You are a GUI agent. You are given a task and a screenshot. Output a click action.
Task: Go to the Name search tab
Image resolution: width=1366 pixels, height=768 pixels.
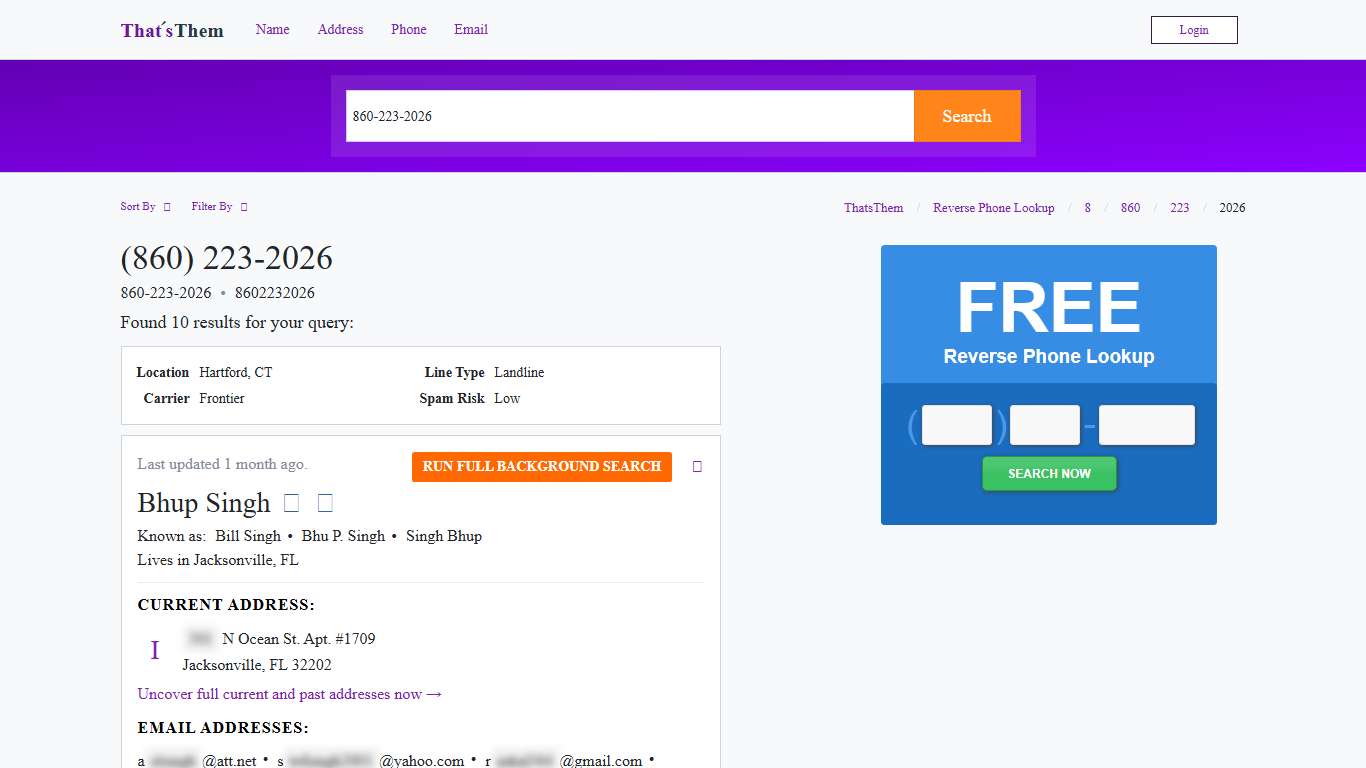(x=272, y=30)
